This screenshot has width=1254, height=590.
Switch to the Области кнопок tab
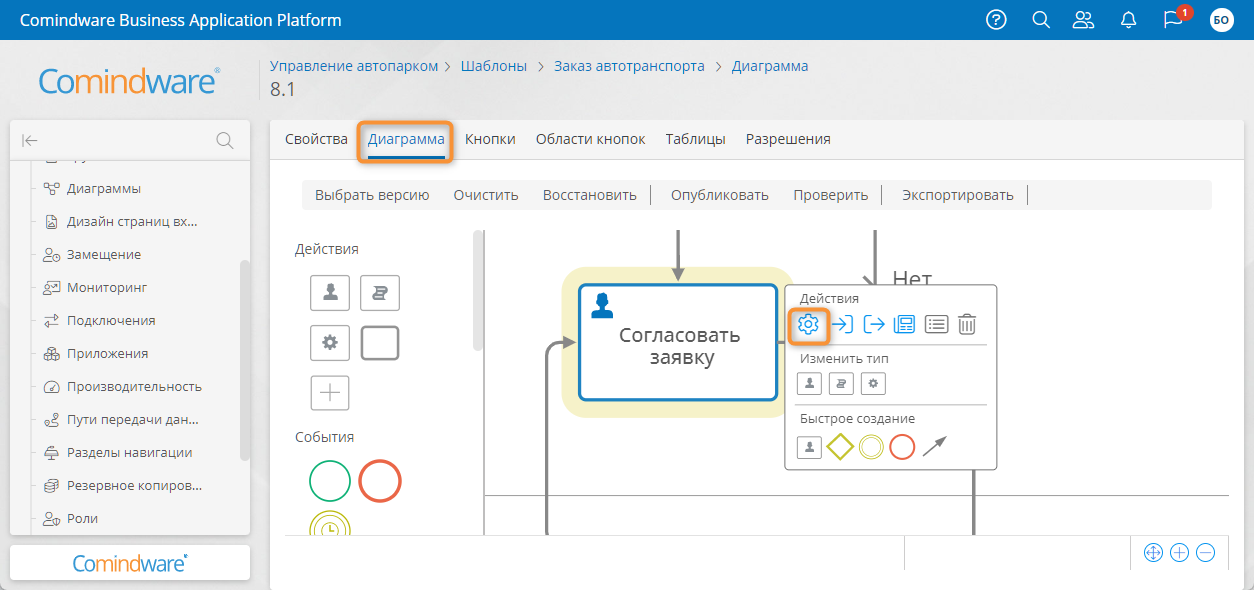pyautogui.click(x=591, y=139)
